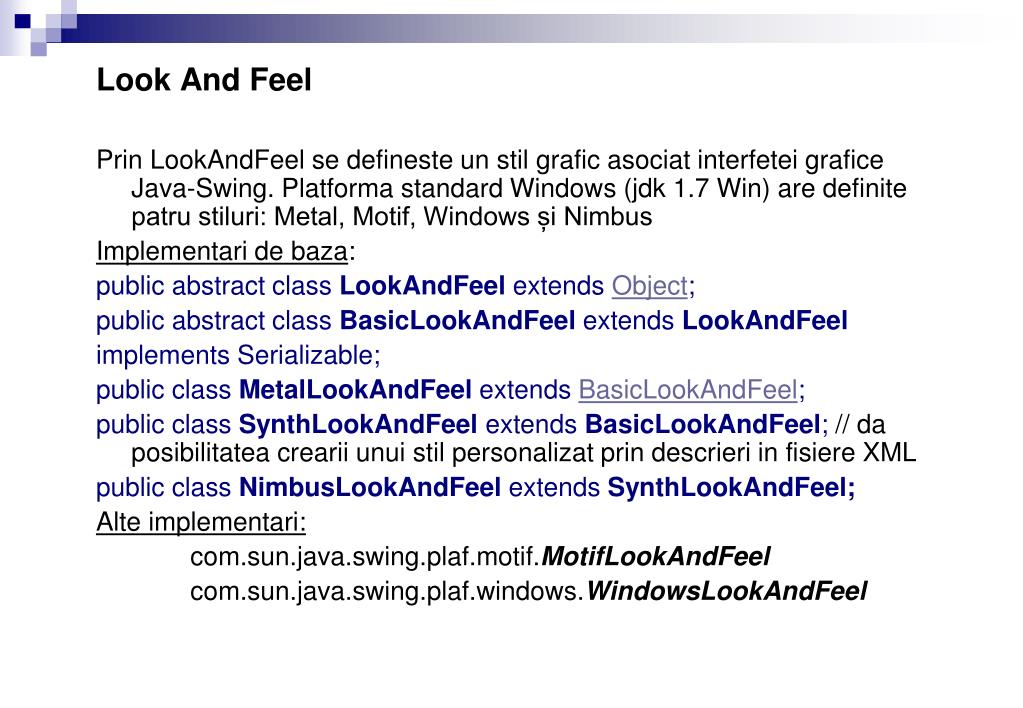This screenshot has height=708, width=1023.
Task: Select the Alte implementari heading
Action: (x=201, y=522)
